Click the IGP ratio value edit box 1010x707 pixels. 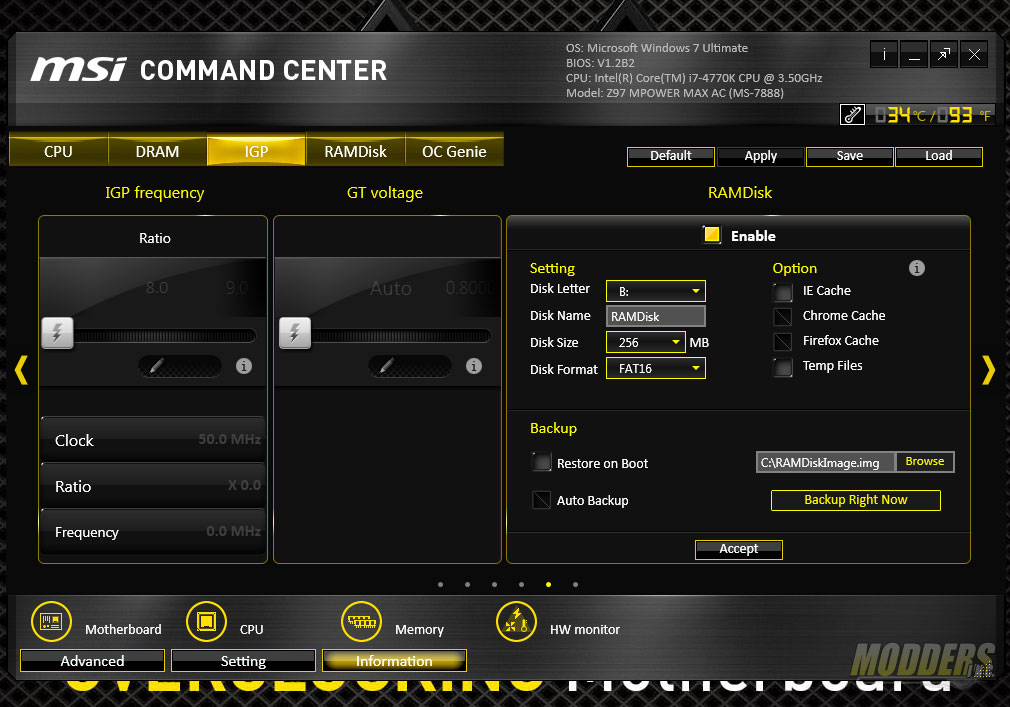[x=180, y=366]
